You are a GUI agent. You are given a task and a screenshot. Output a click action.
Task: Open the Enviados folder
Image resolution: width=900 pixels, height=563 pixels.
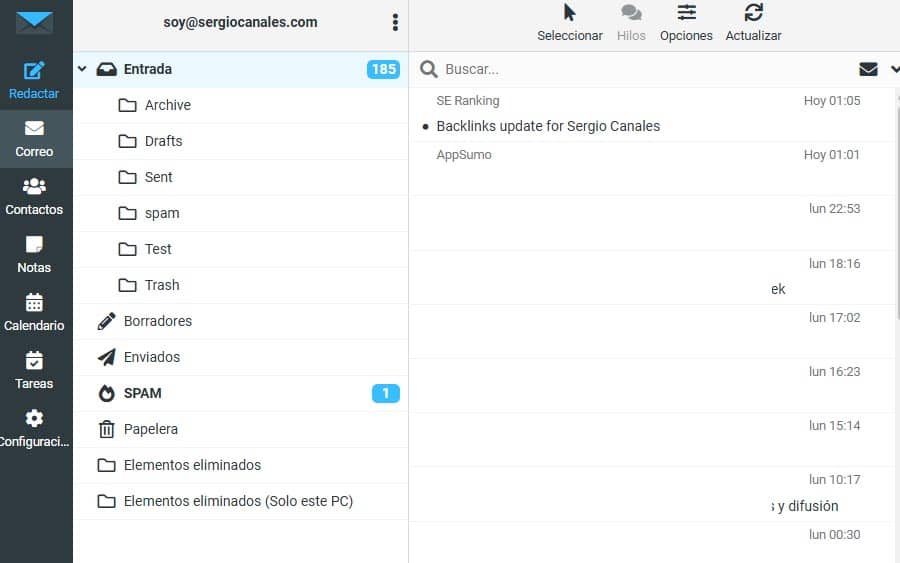[x=240, y=357]
